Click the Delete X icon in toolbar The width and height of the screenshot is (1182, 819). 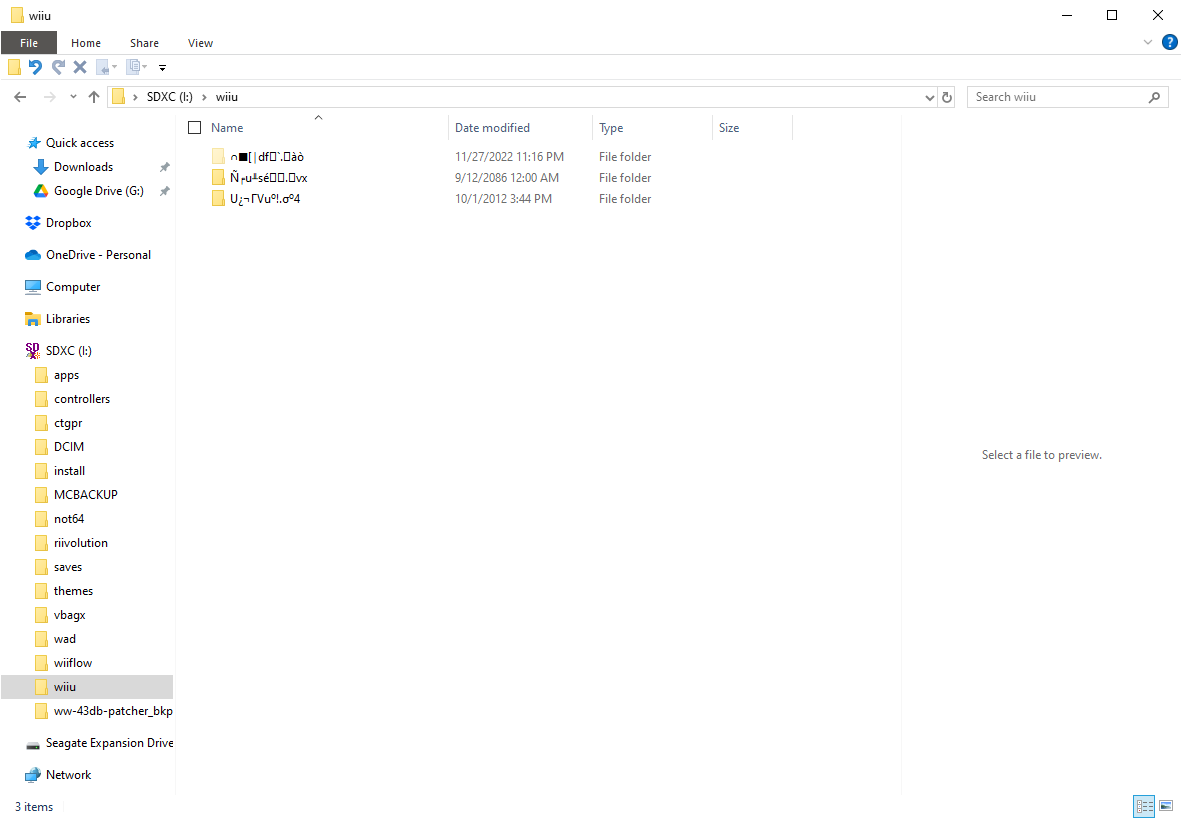point(80,67)
